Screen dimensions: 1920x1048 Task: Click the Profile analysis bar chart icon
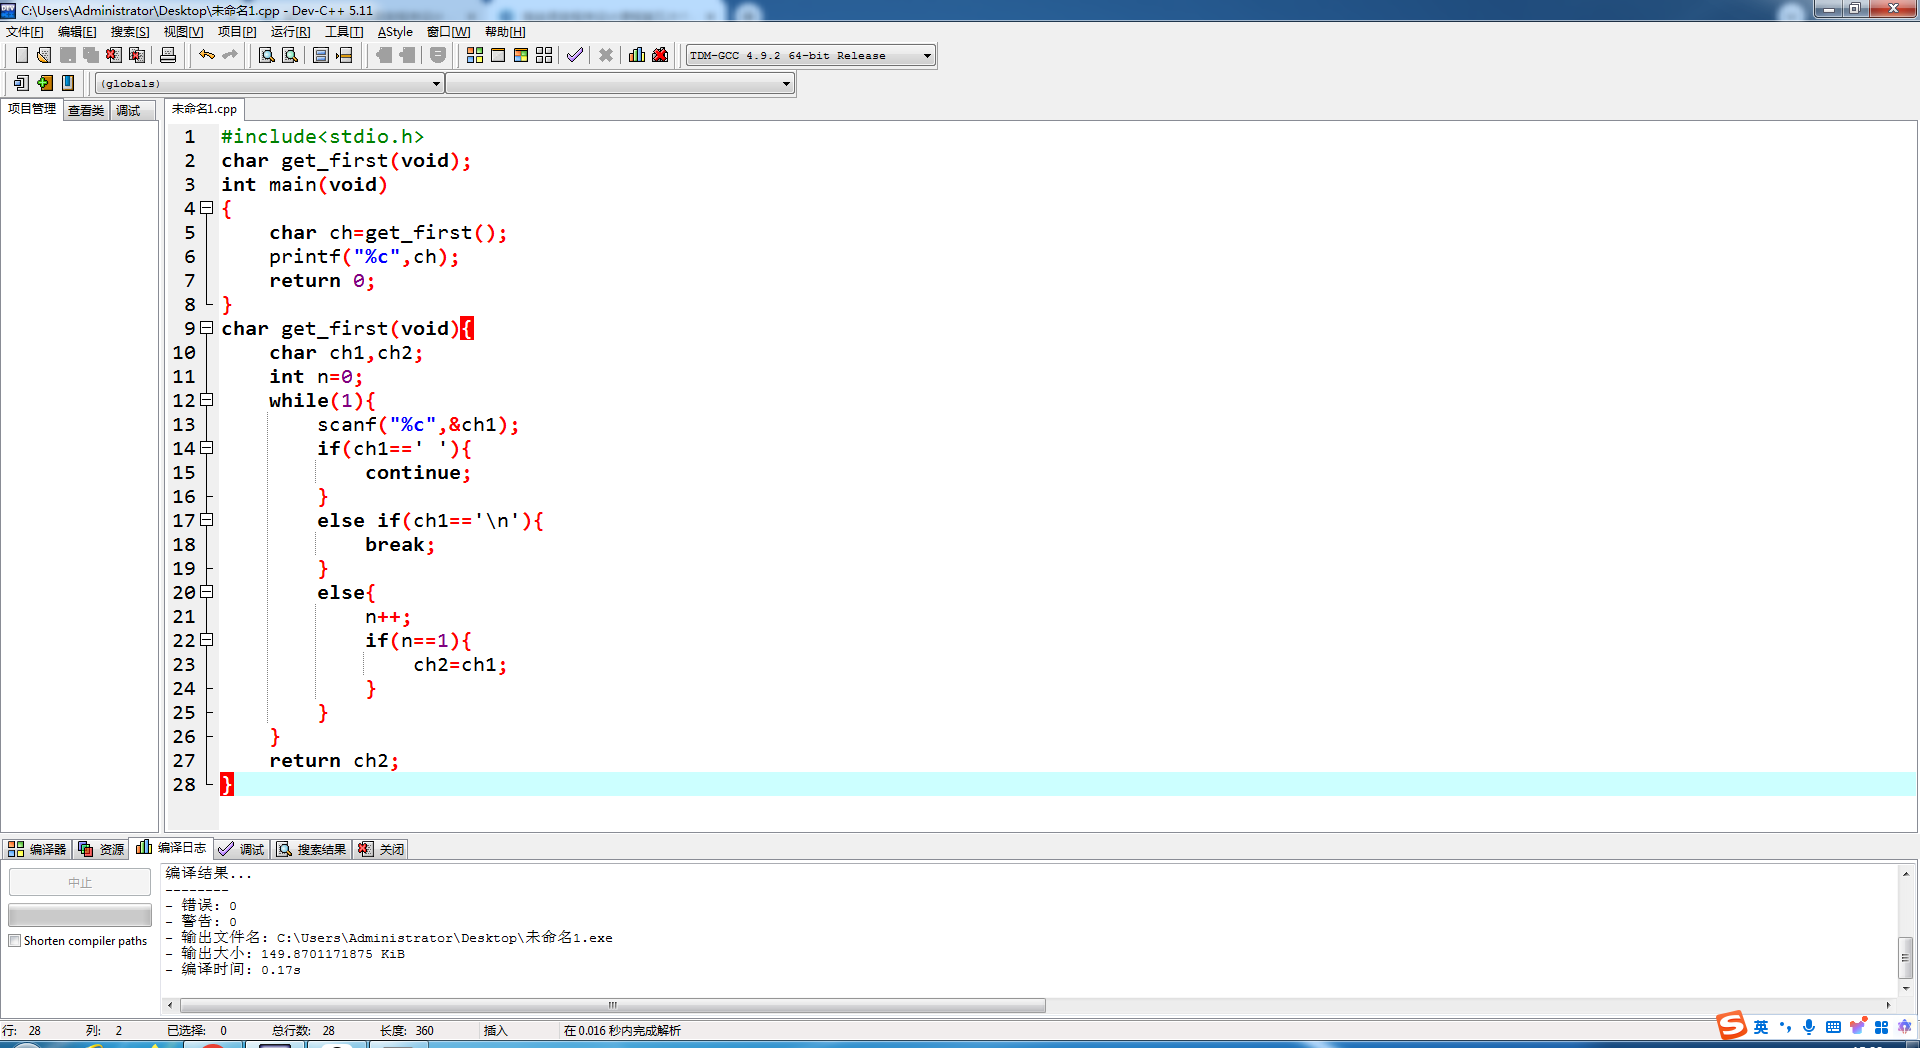[637, 55]
